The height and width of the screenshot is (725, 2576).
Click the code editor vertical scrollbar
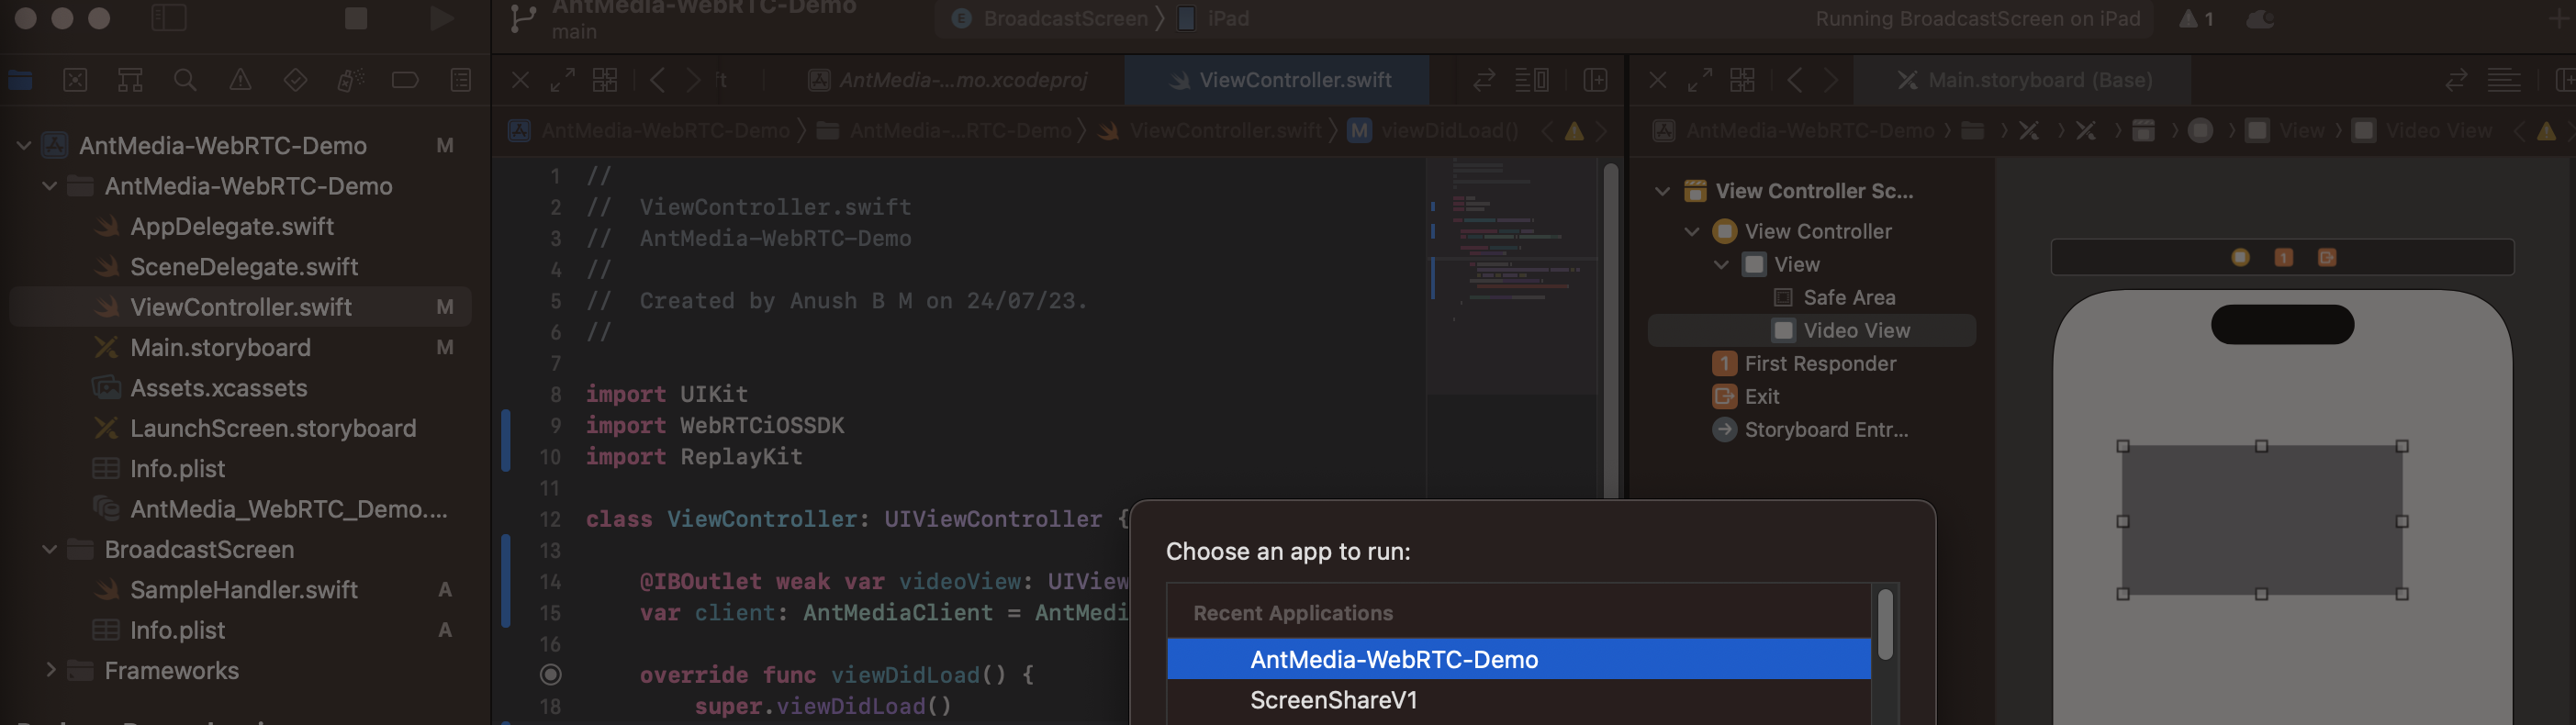click(1610, 330)
